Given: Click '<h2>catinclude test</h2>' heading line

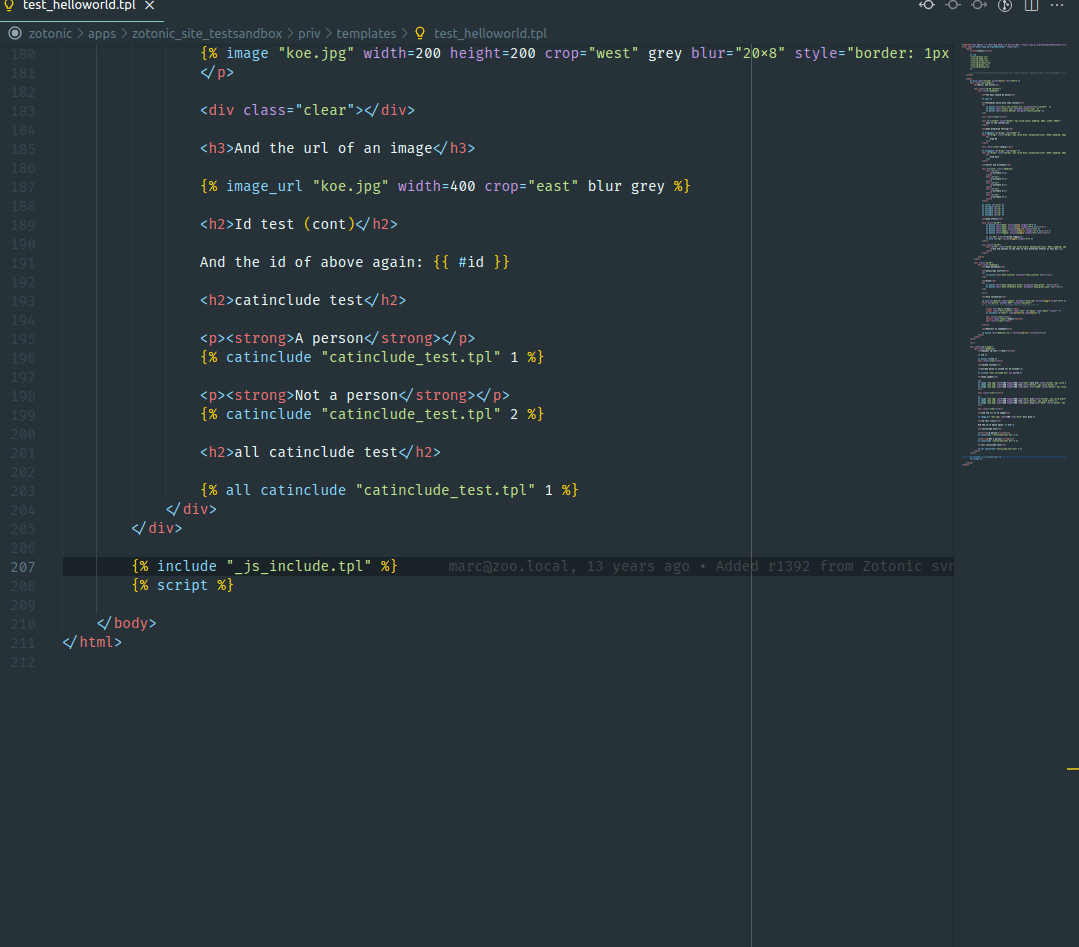Looking at the screenshot, I should pos(303,301).
